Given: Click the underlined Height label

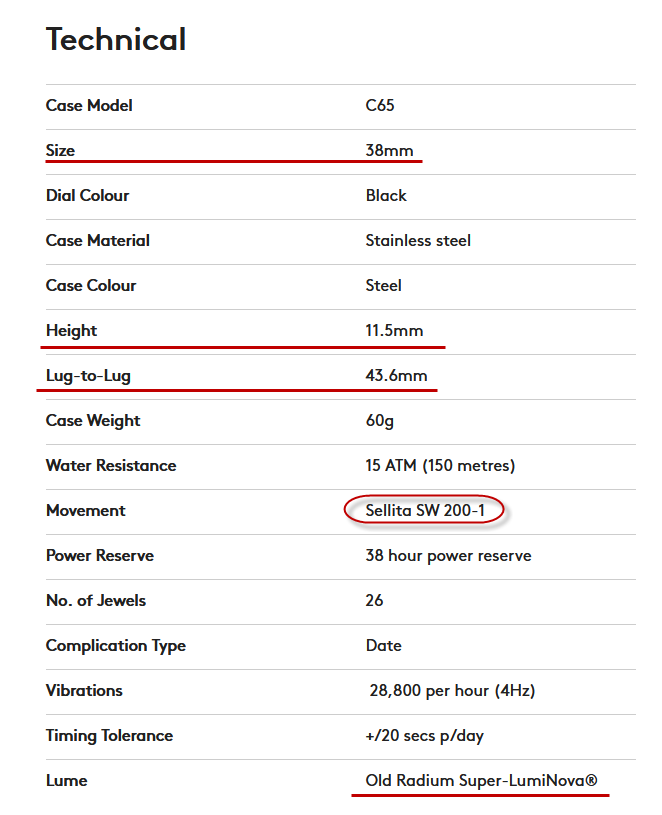Looking at the screenshot, I should tap(71, 330).
